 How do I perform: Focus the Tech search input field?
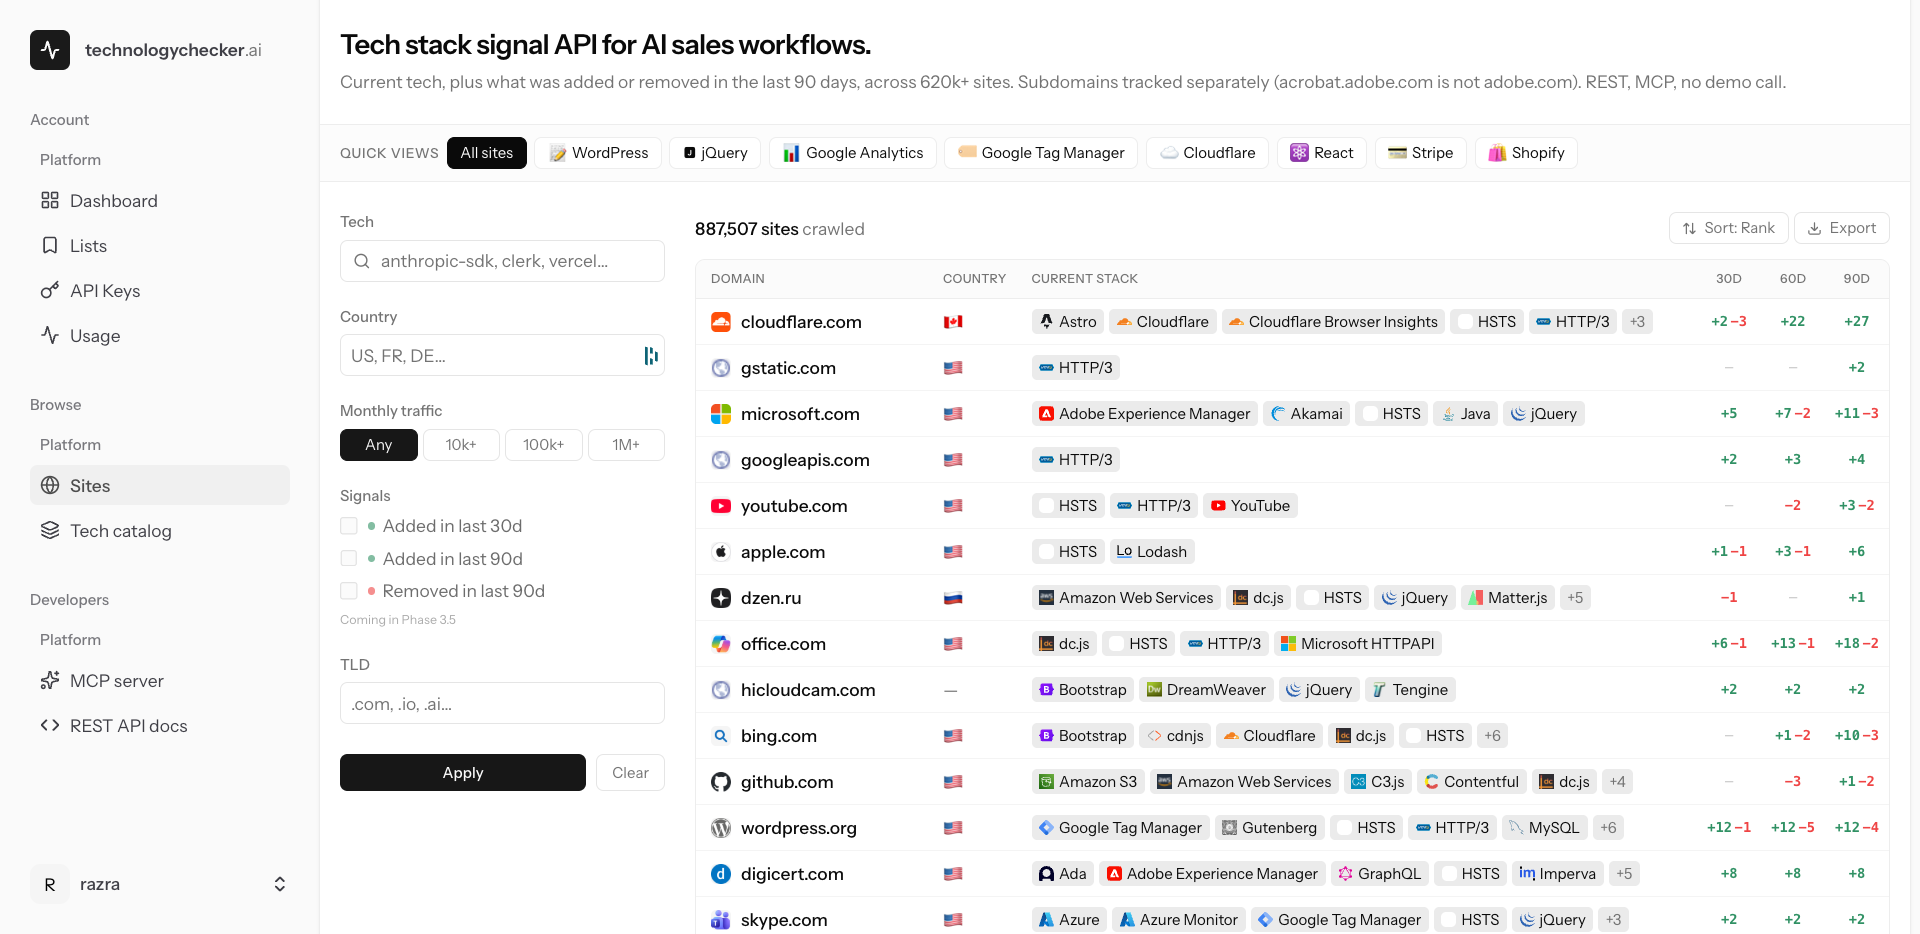click(x=502, y=261)
